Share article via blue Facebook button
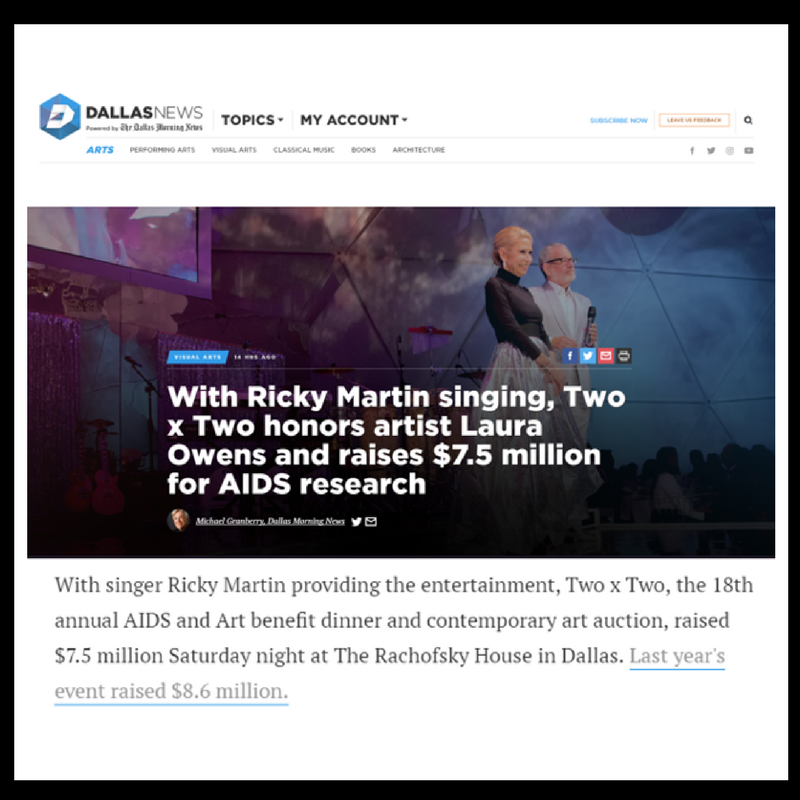 click(x=570, y=356)
